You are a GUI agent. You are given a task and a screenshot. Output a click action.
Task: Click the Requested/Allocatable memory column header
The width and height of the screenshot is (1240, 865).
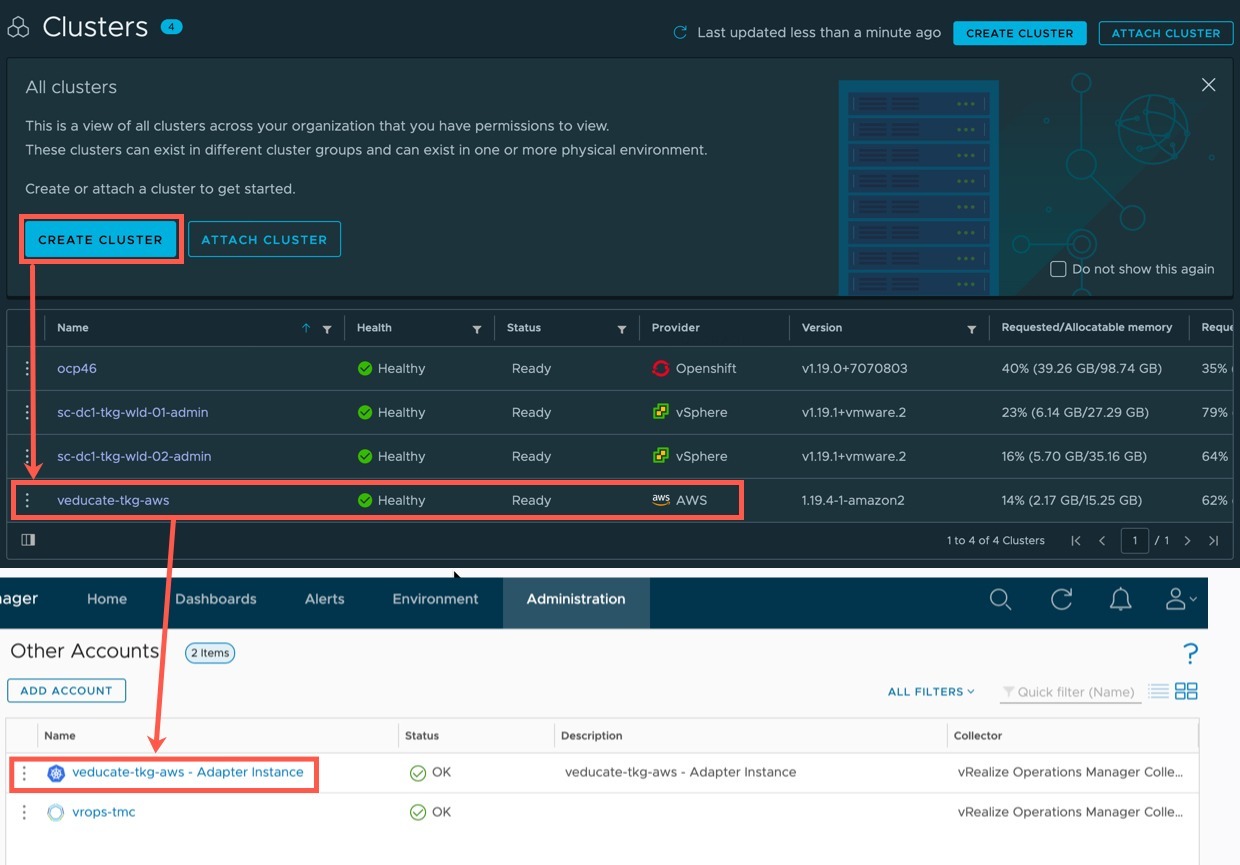tap(1087, 328)
